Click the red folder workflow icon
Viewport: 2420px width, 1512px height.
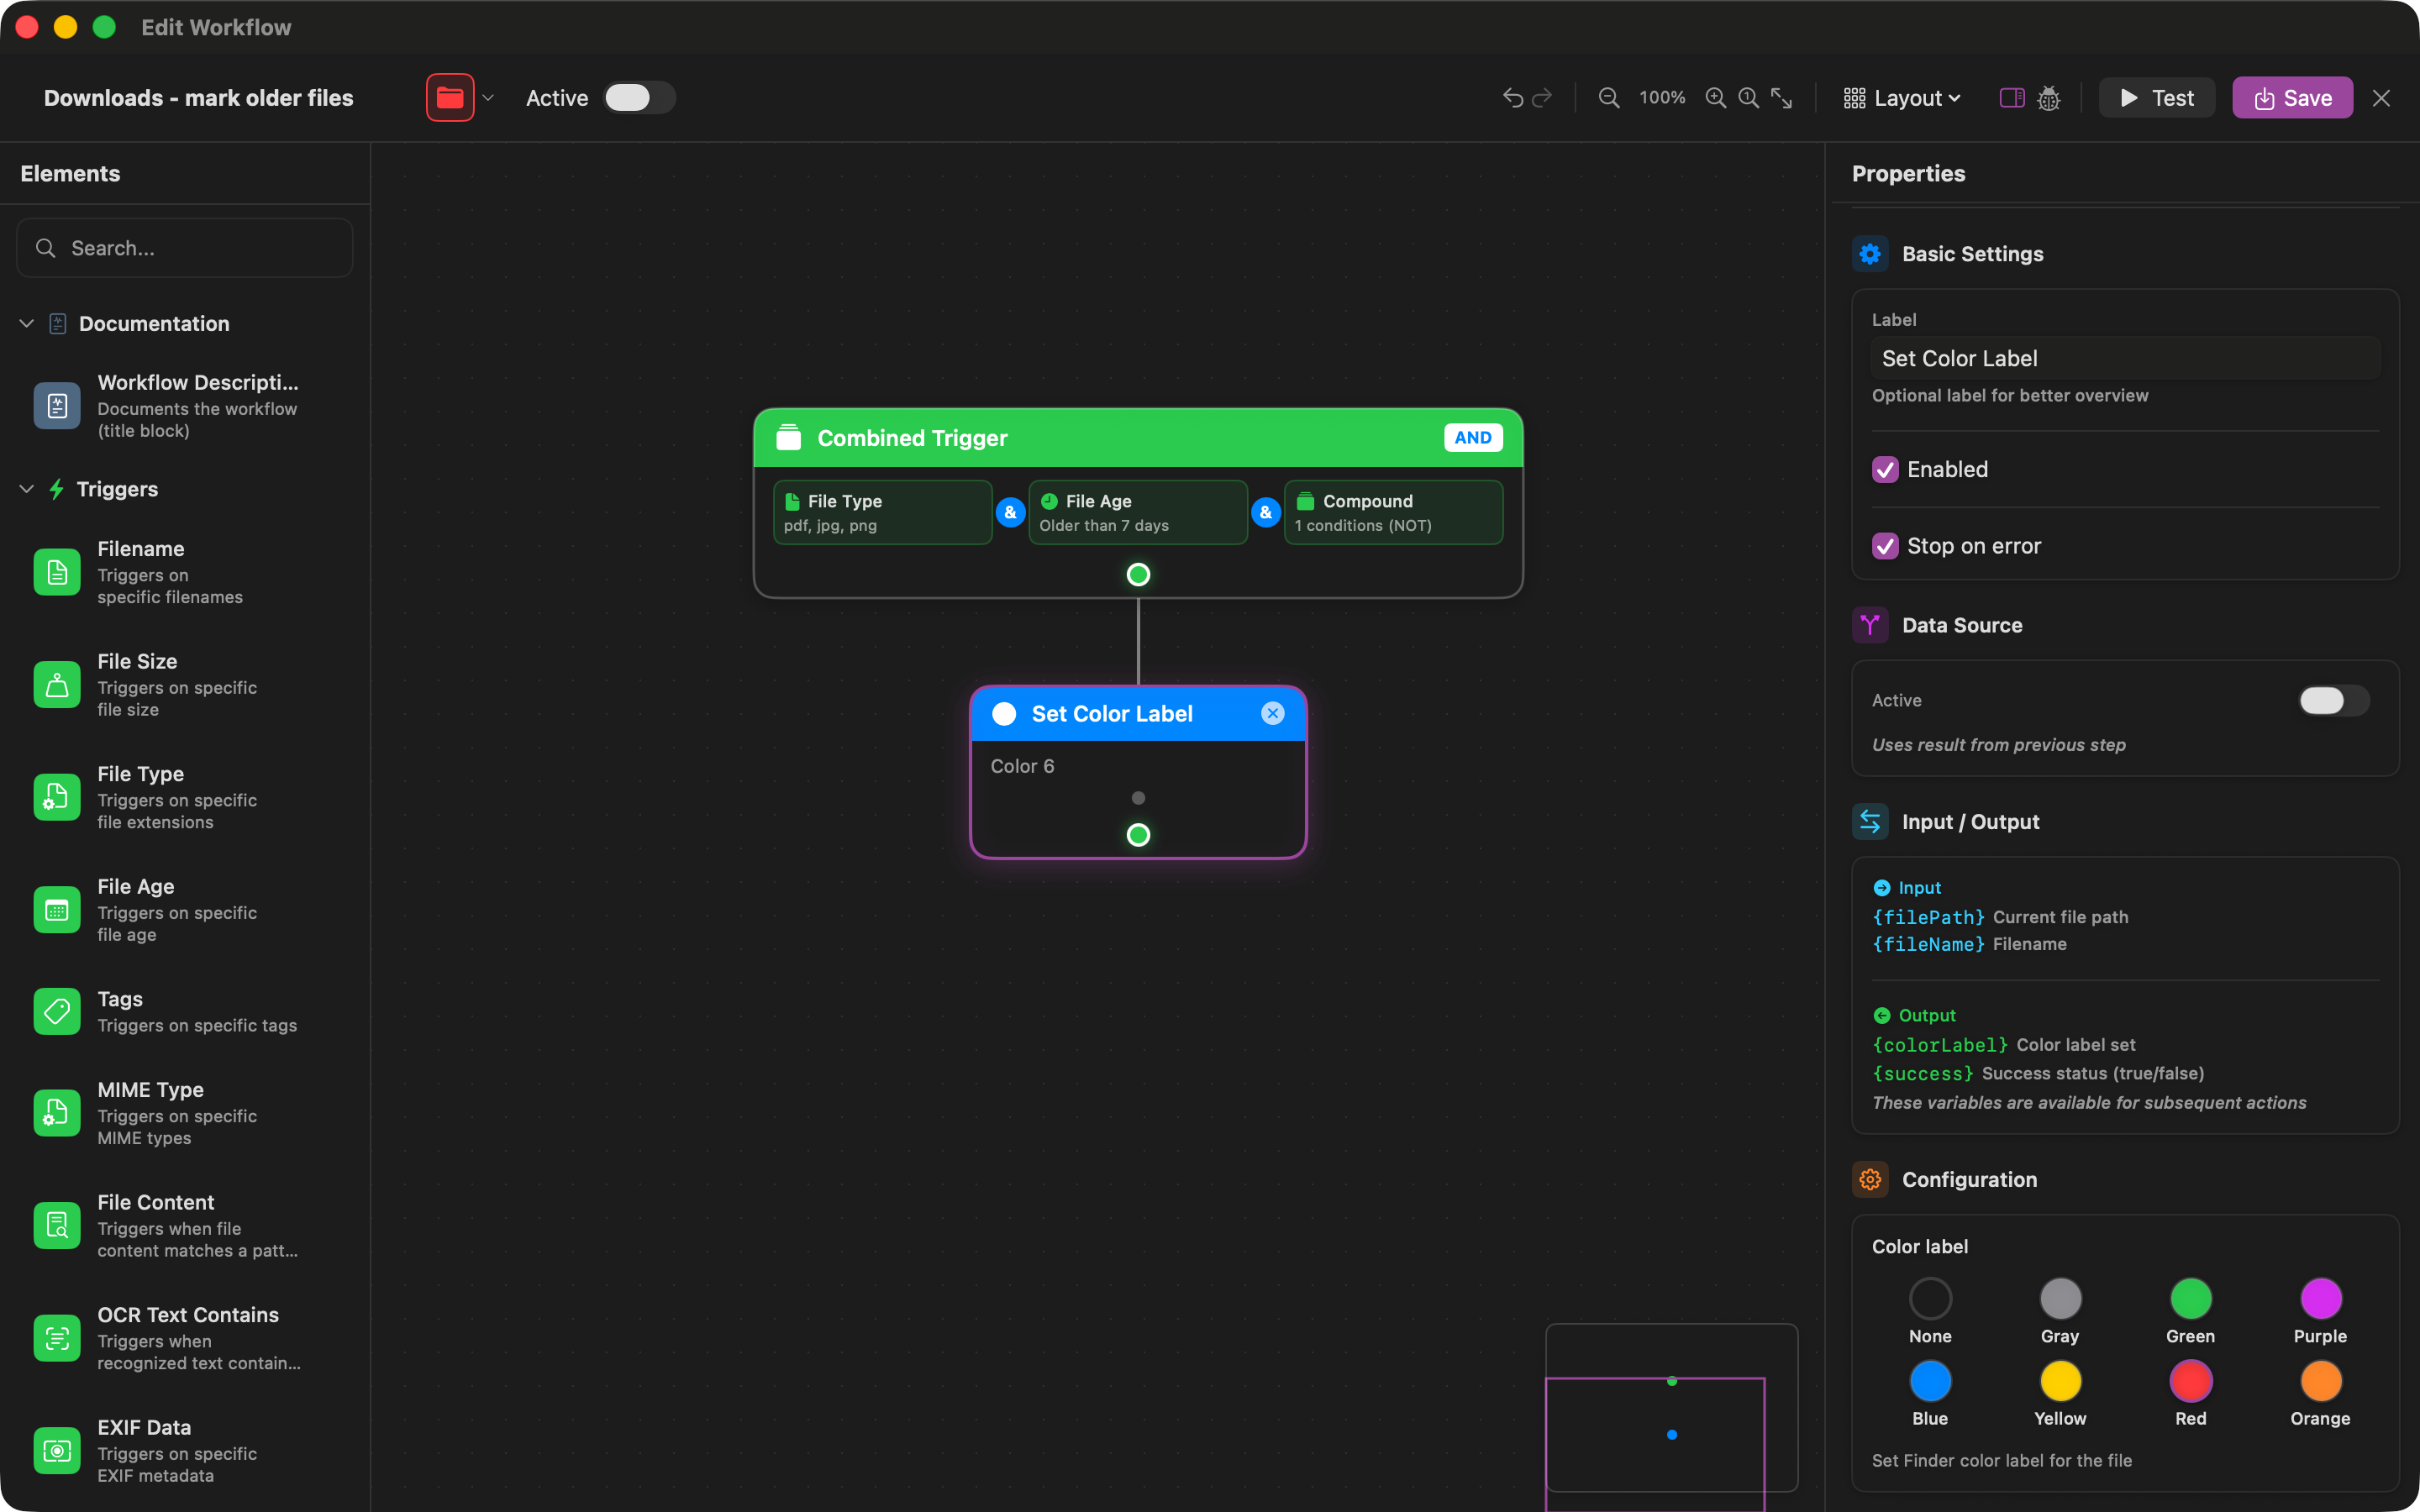click(x=450, y=98)
